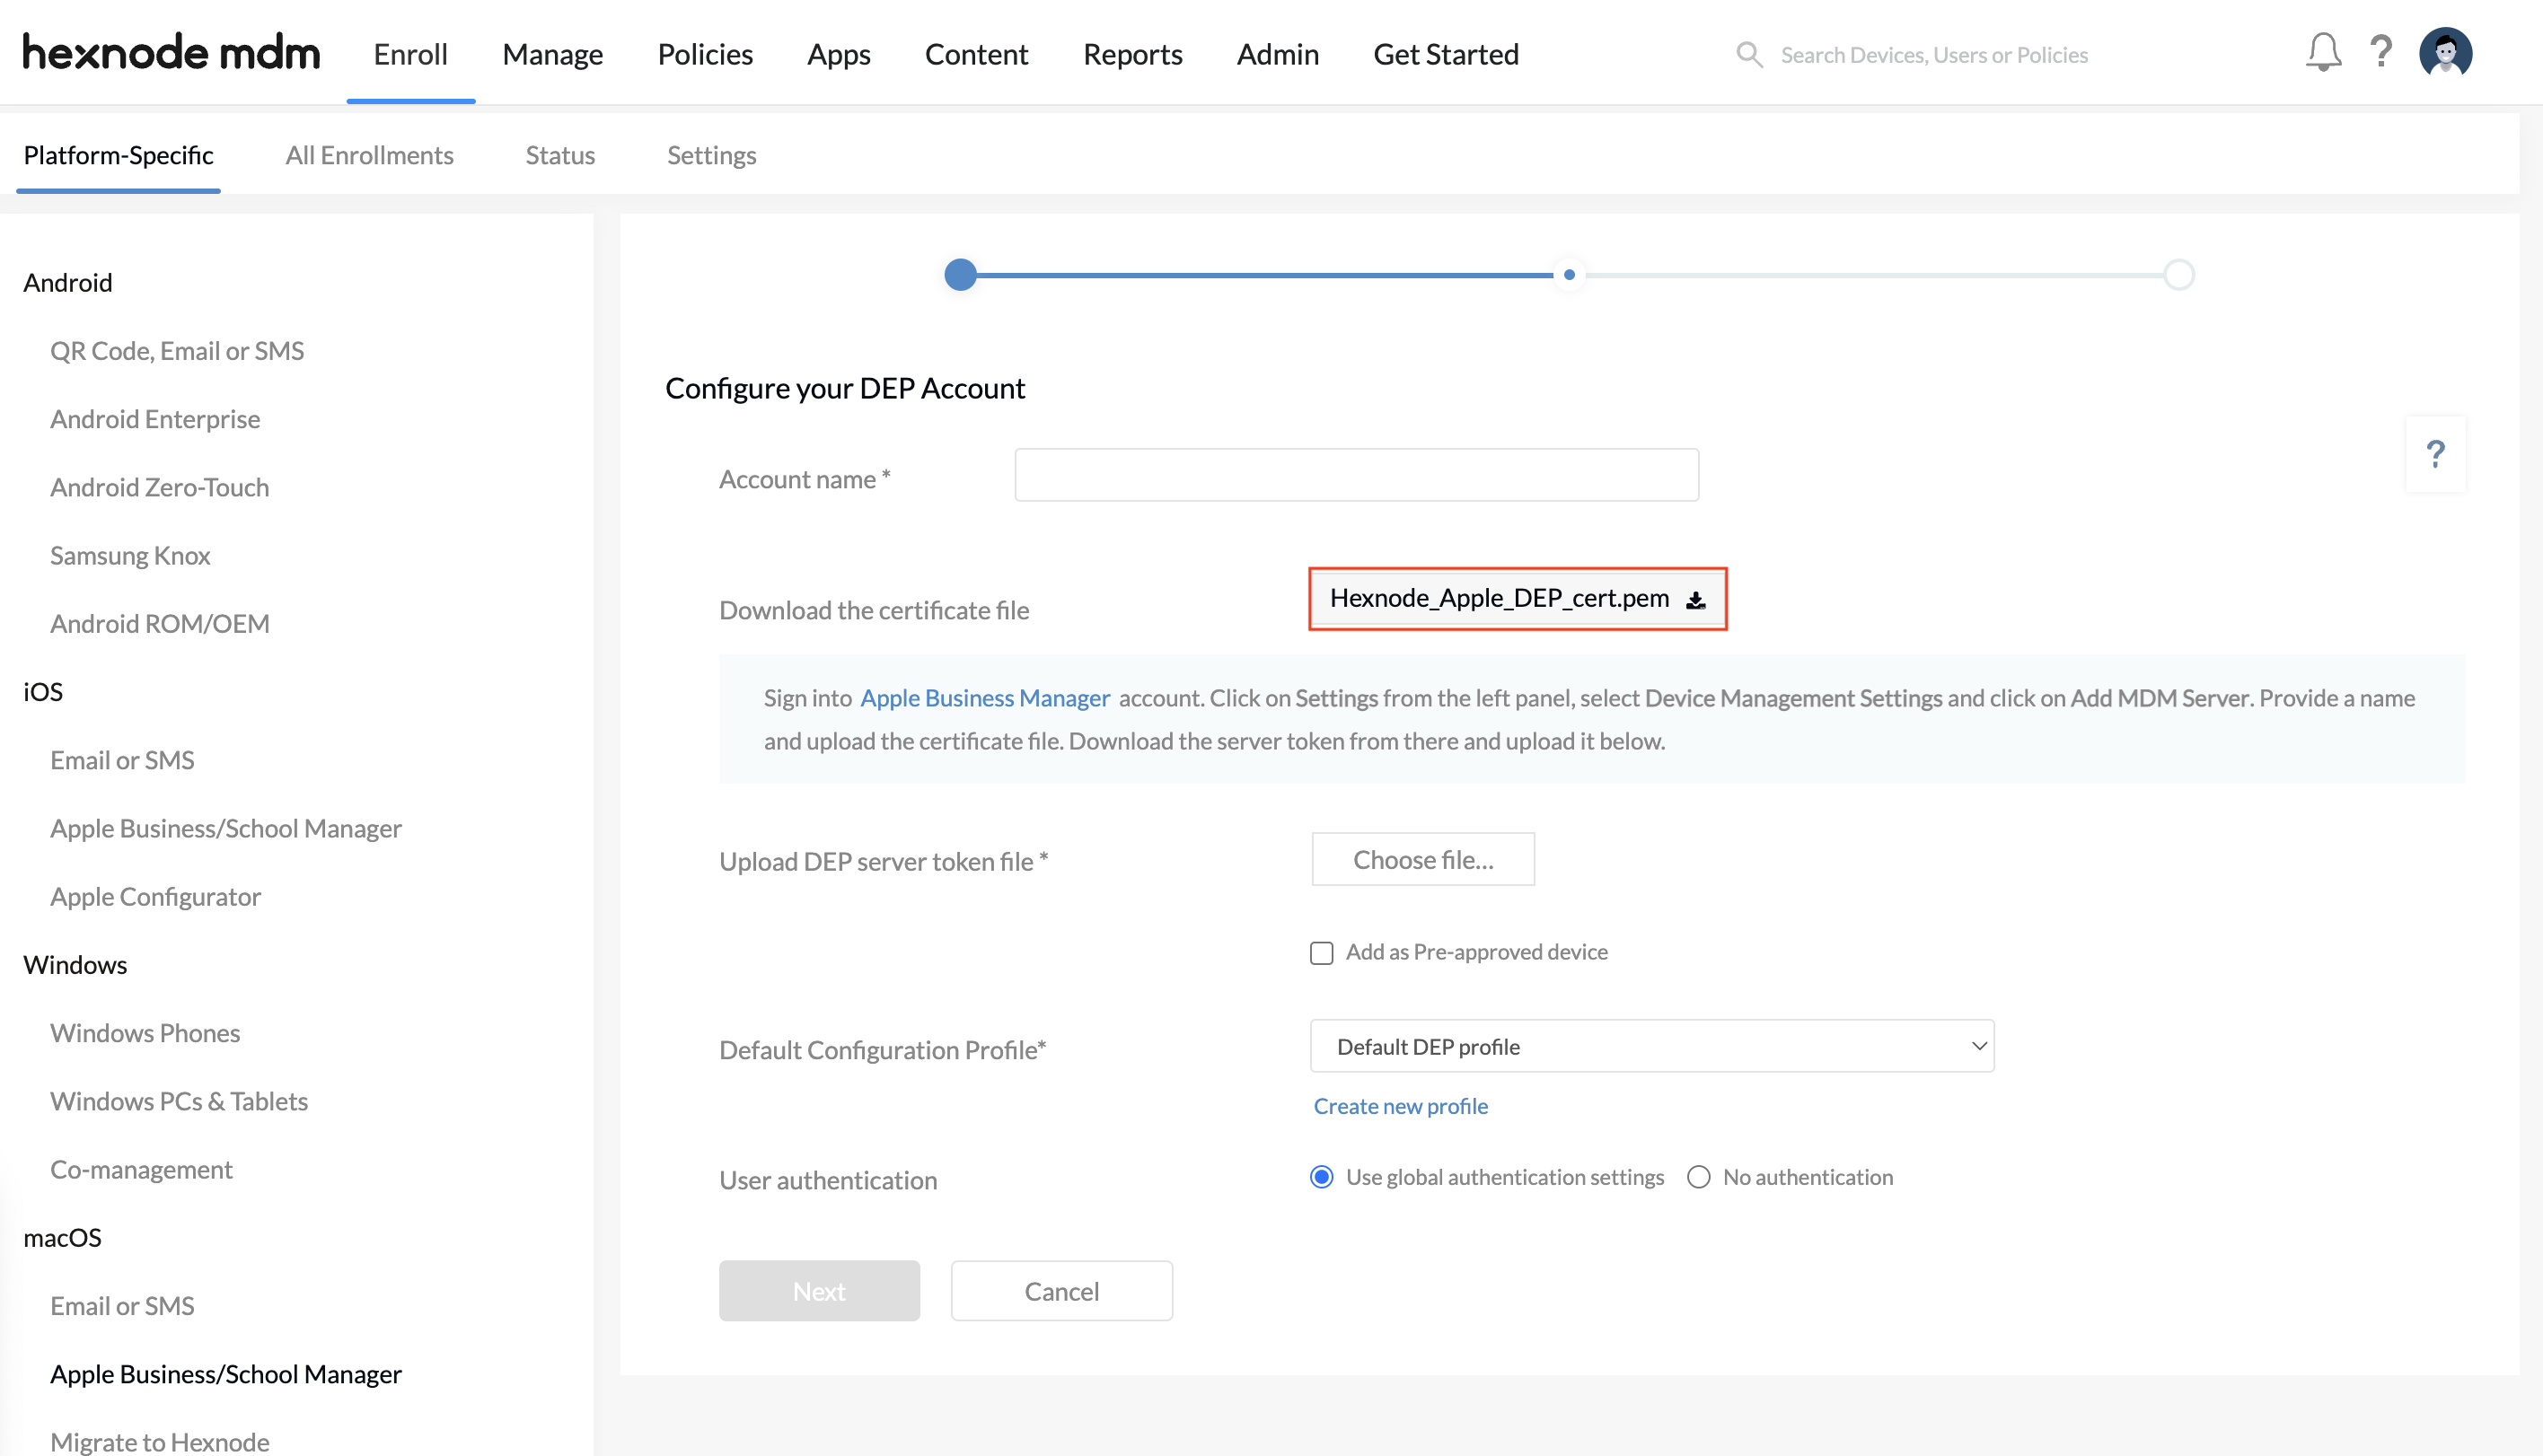Select Android Zero-Touch enrollment
This screenshot has width=2543, height=1456.
click(x=159, y=487)
